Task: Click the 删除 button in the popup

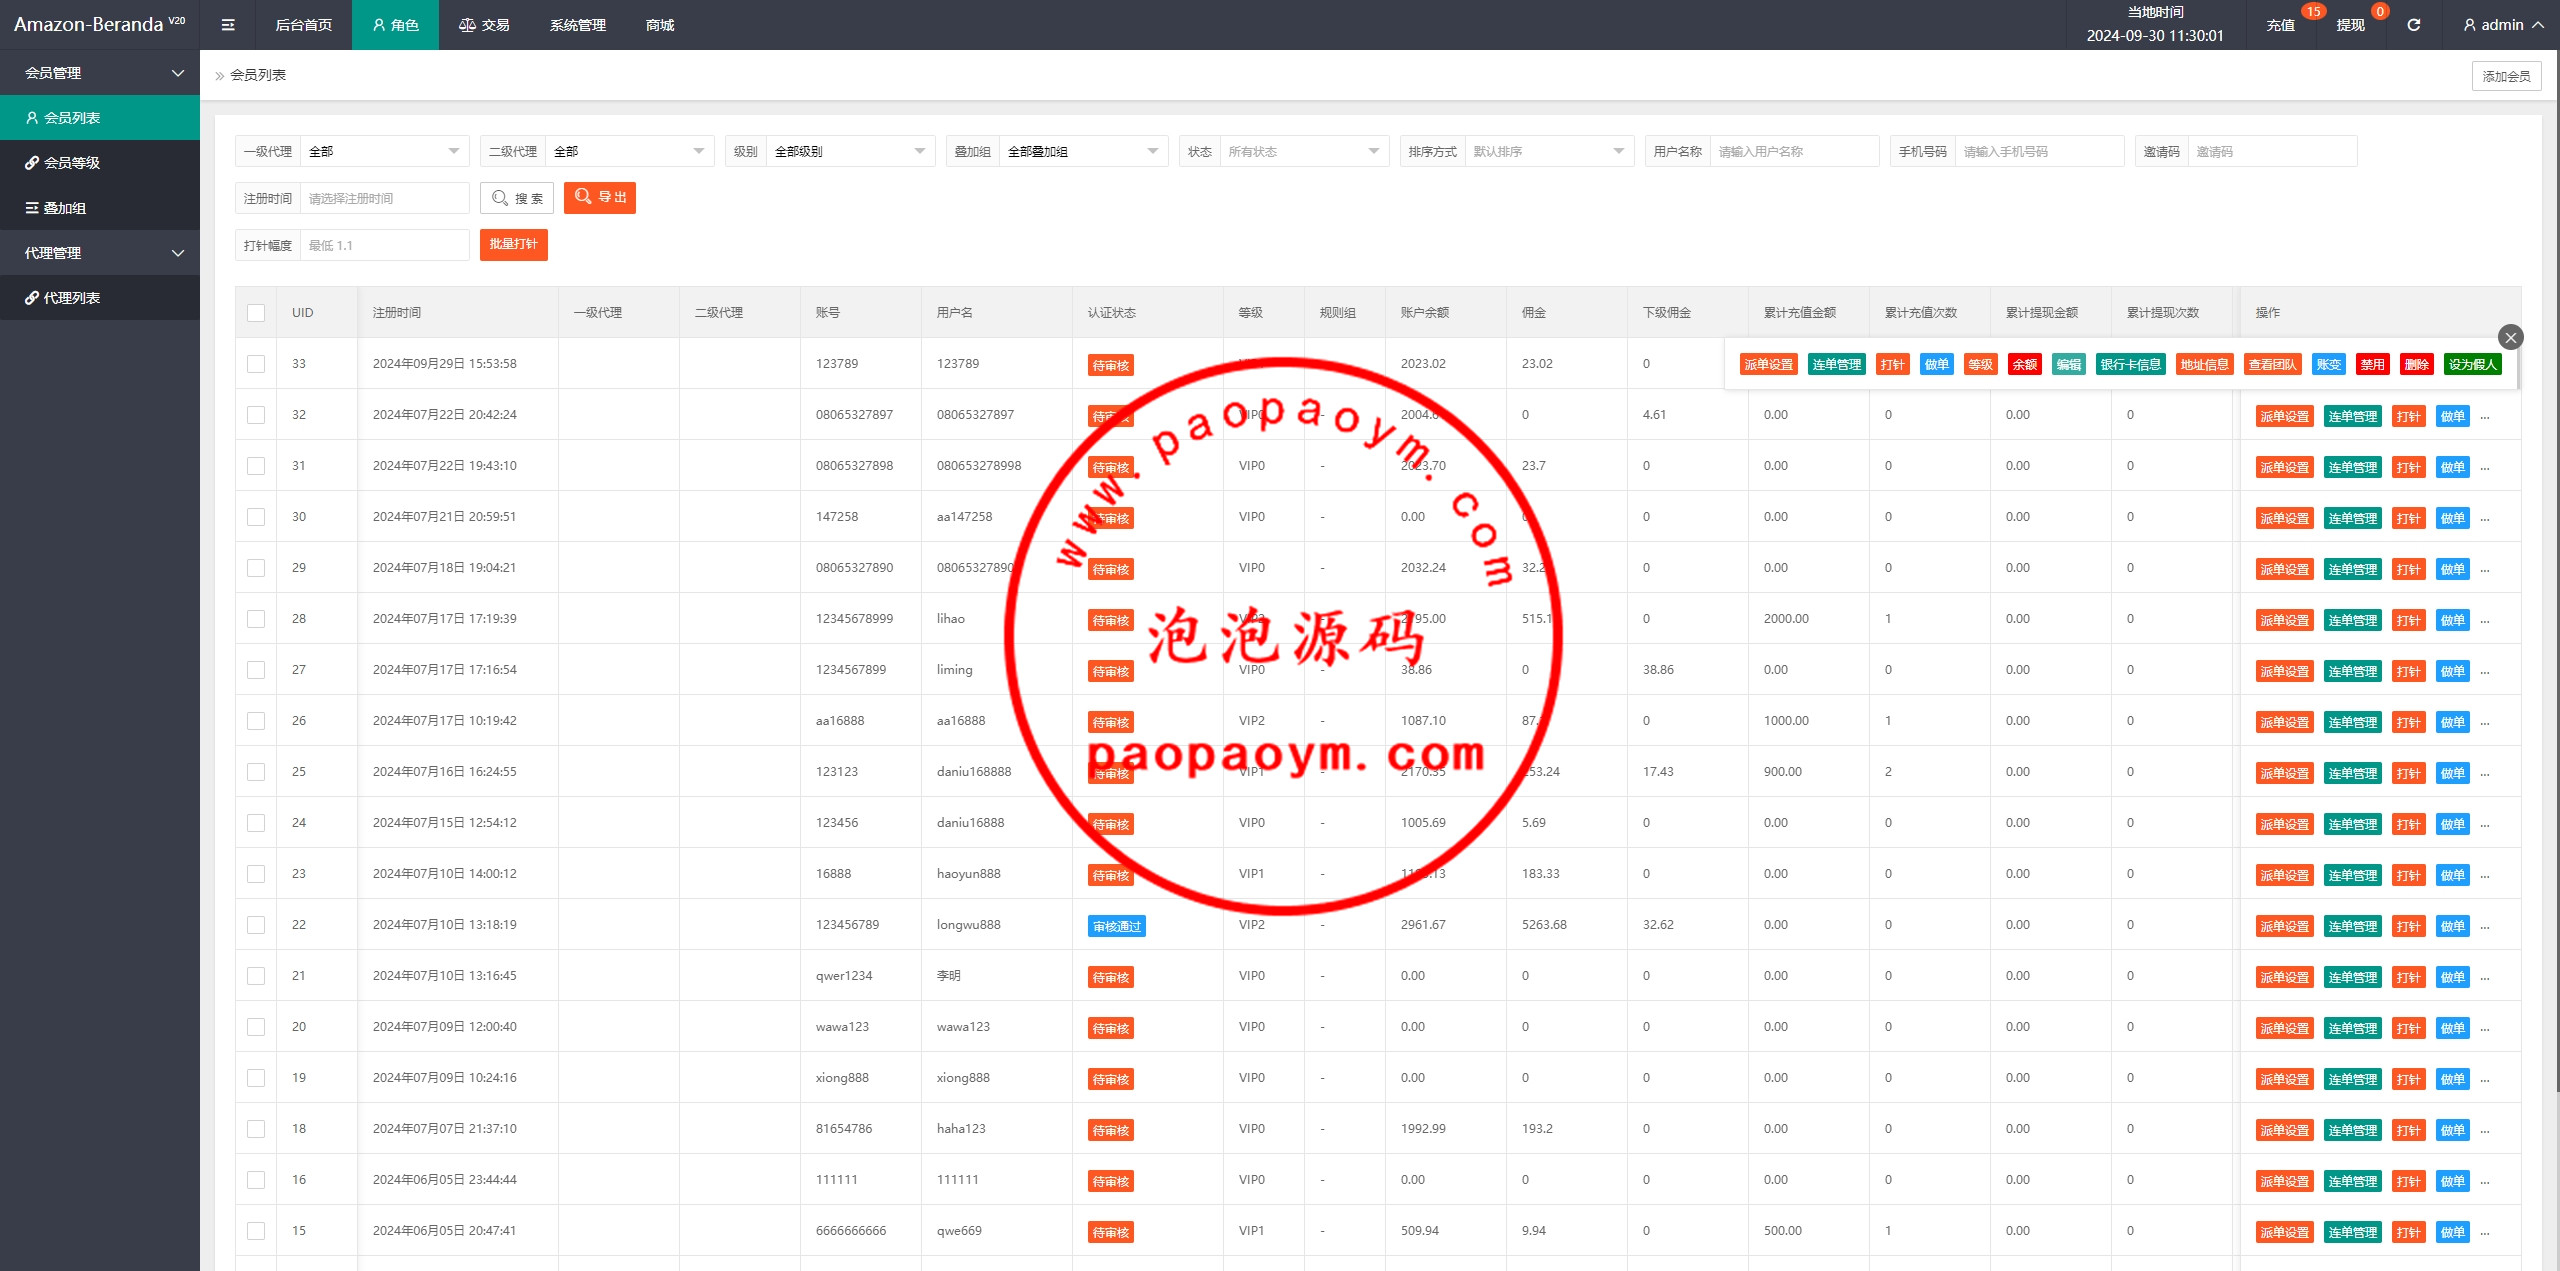Action: point(2416,365)
